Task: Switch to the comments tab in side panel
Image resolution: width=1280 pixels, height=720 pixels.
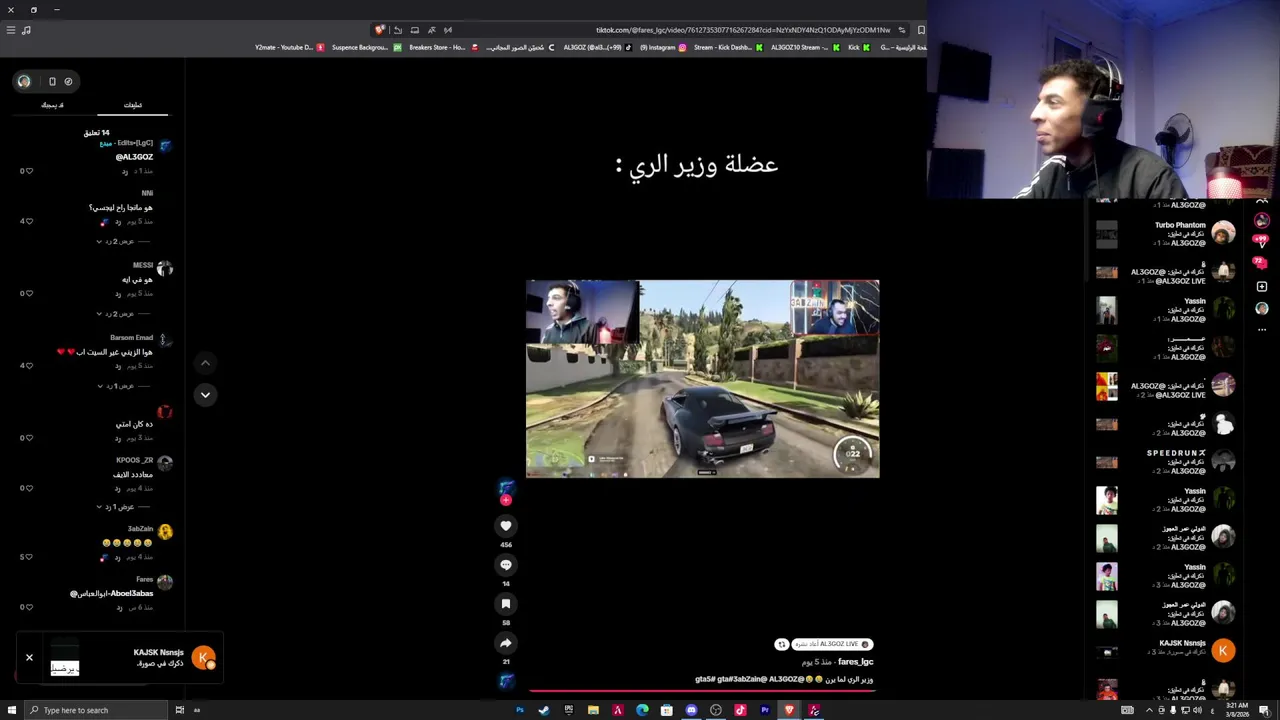Action: [133, 105]
